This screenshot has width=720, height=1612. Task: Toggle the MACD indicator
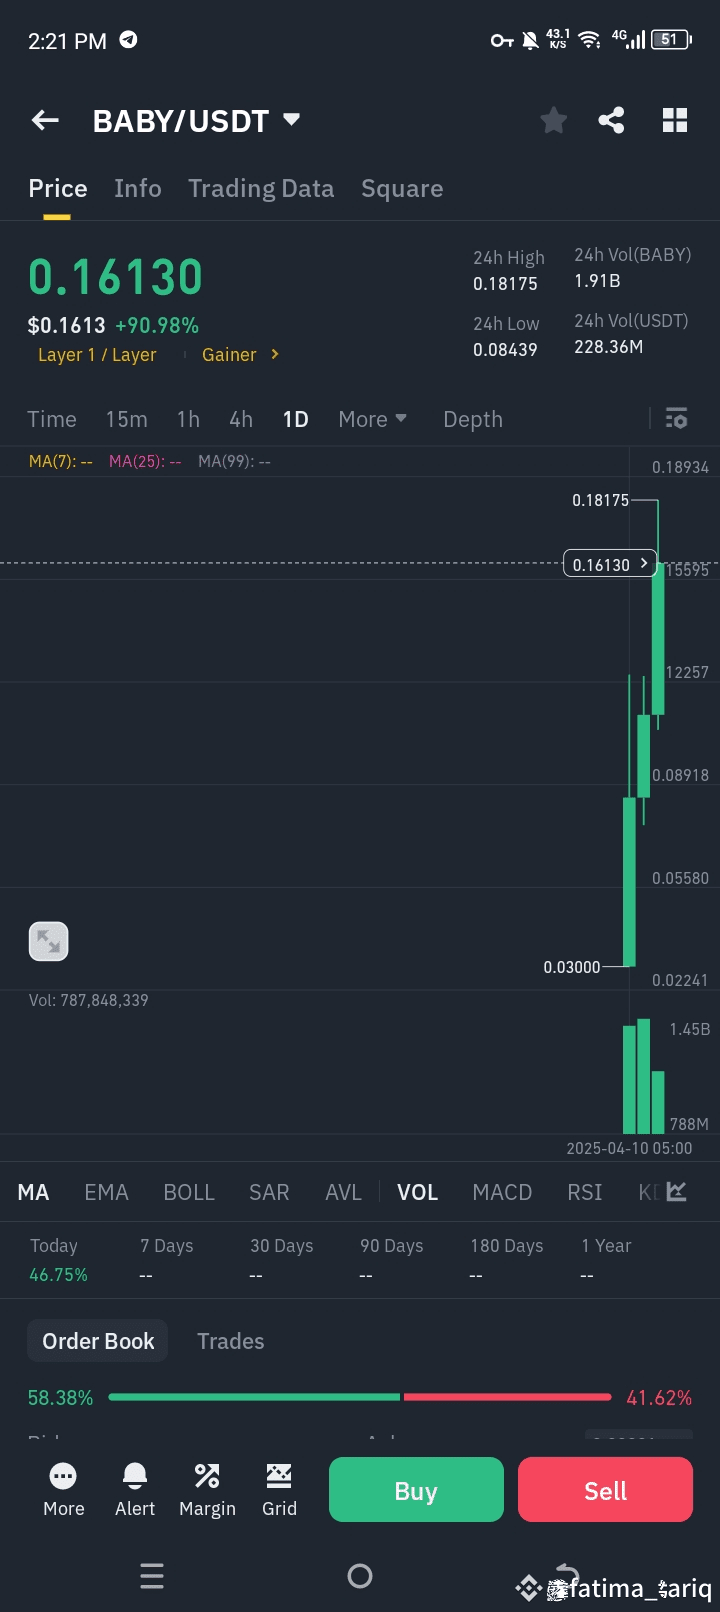point(502,1192)
